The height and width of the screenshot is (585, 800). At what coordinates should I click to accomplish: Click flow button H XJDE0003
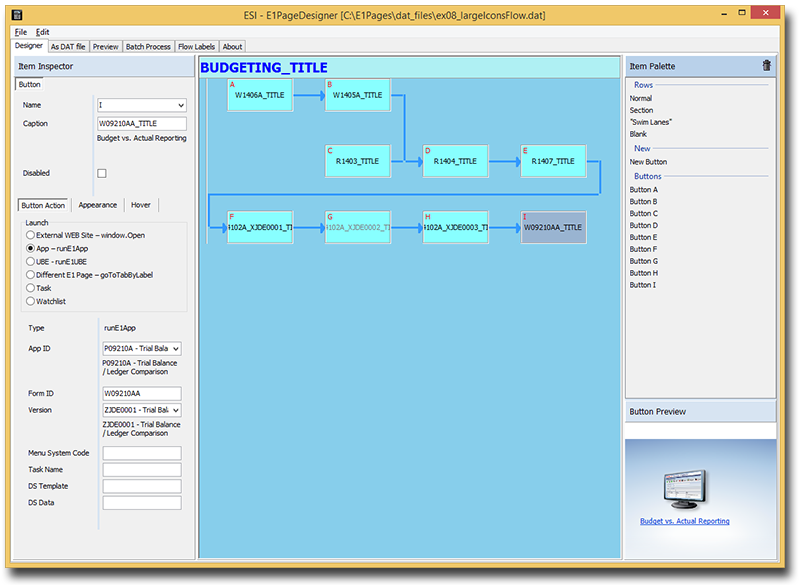[x=456, y=227]
